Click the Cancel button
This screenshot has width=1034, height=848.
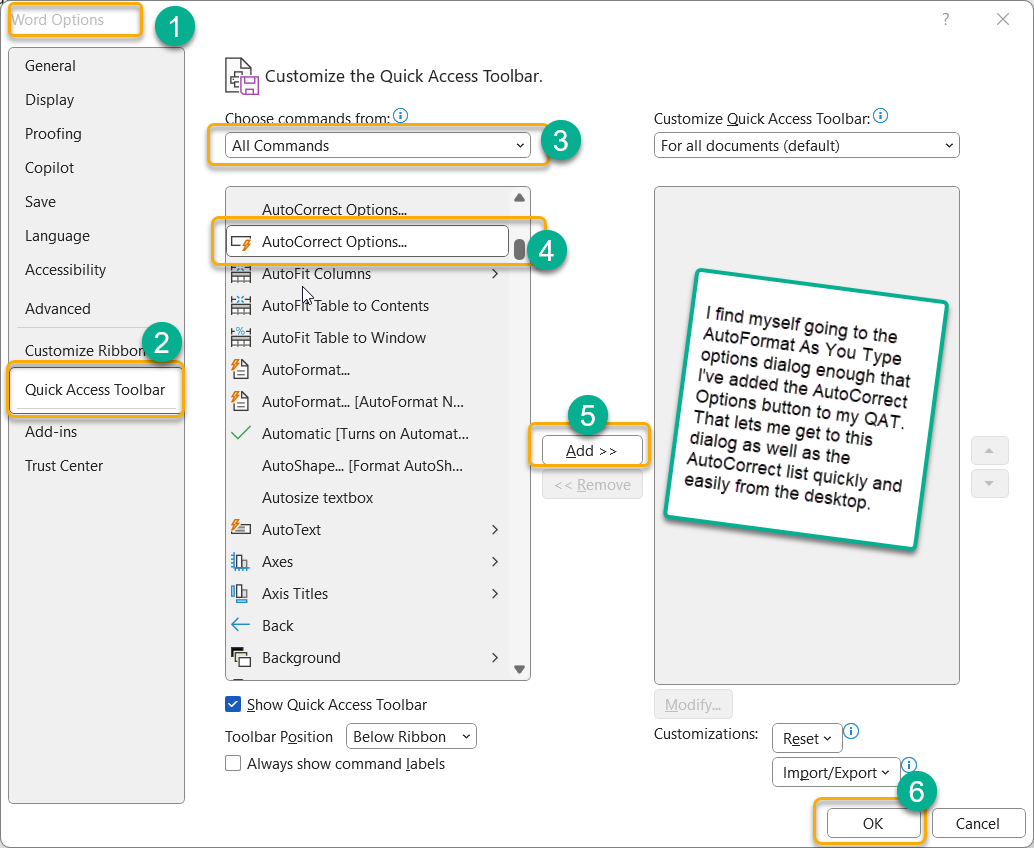click(x=978, y=823)
